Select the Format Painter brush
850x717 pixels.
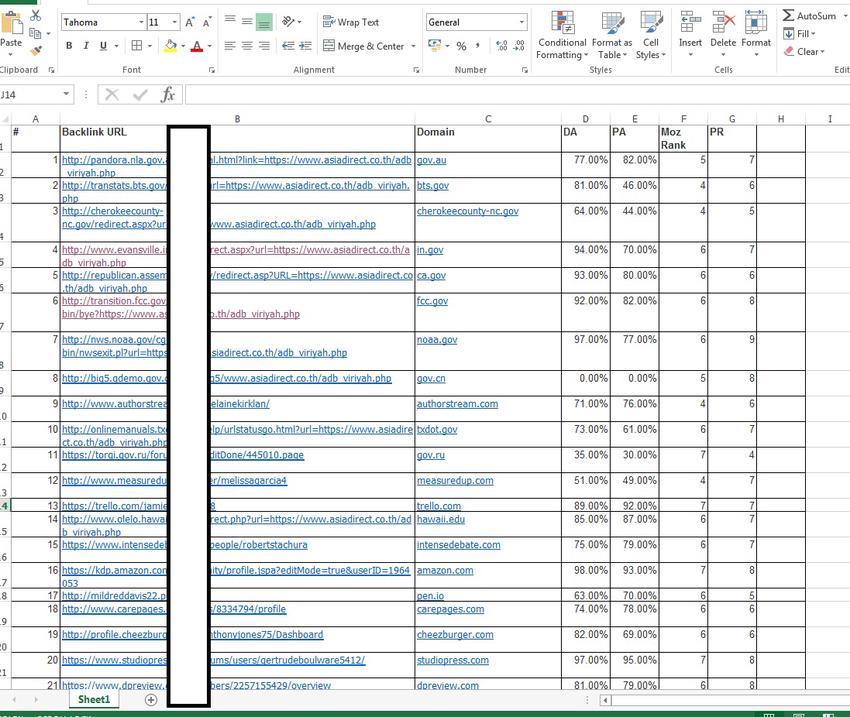[36, 51]
